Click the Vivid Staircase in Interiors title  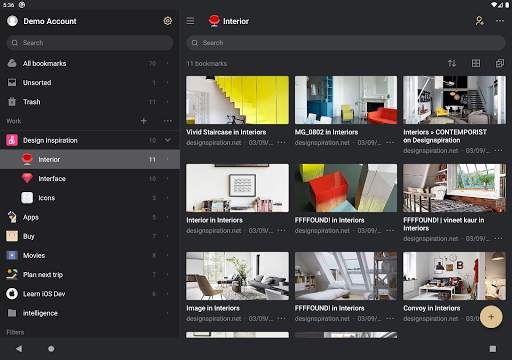[226, 132]
